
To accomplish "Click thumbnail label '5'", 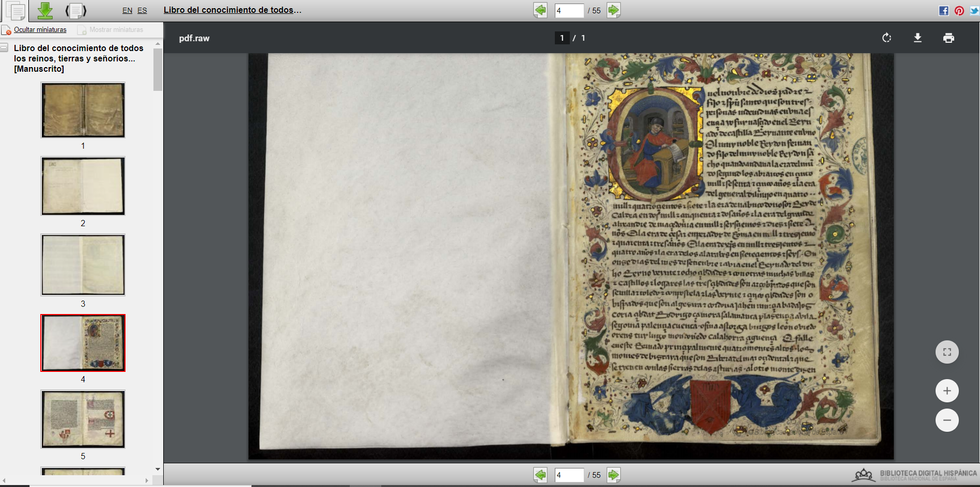I will (82, 456).
